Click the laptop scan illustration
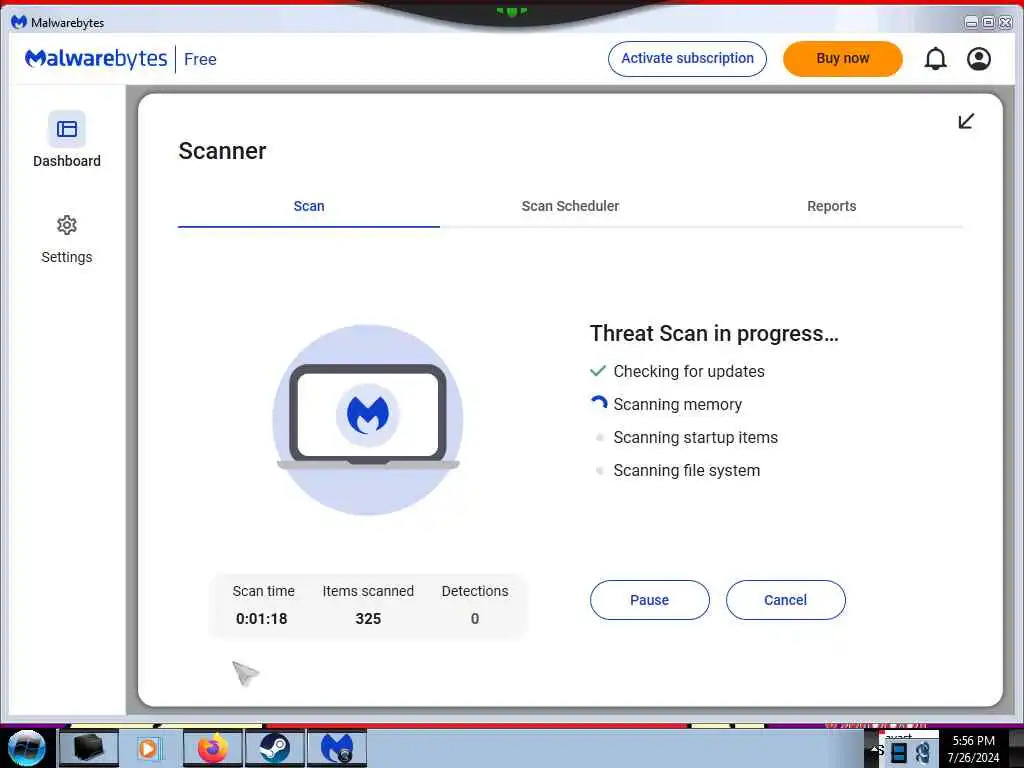The width and height of the screenshot is (1024, 768). pyautogui.click(x=368, y=419)
